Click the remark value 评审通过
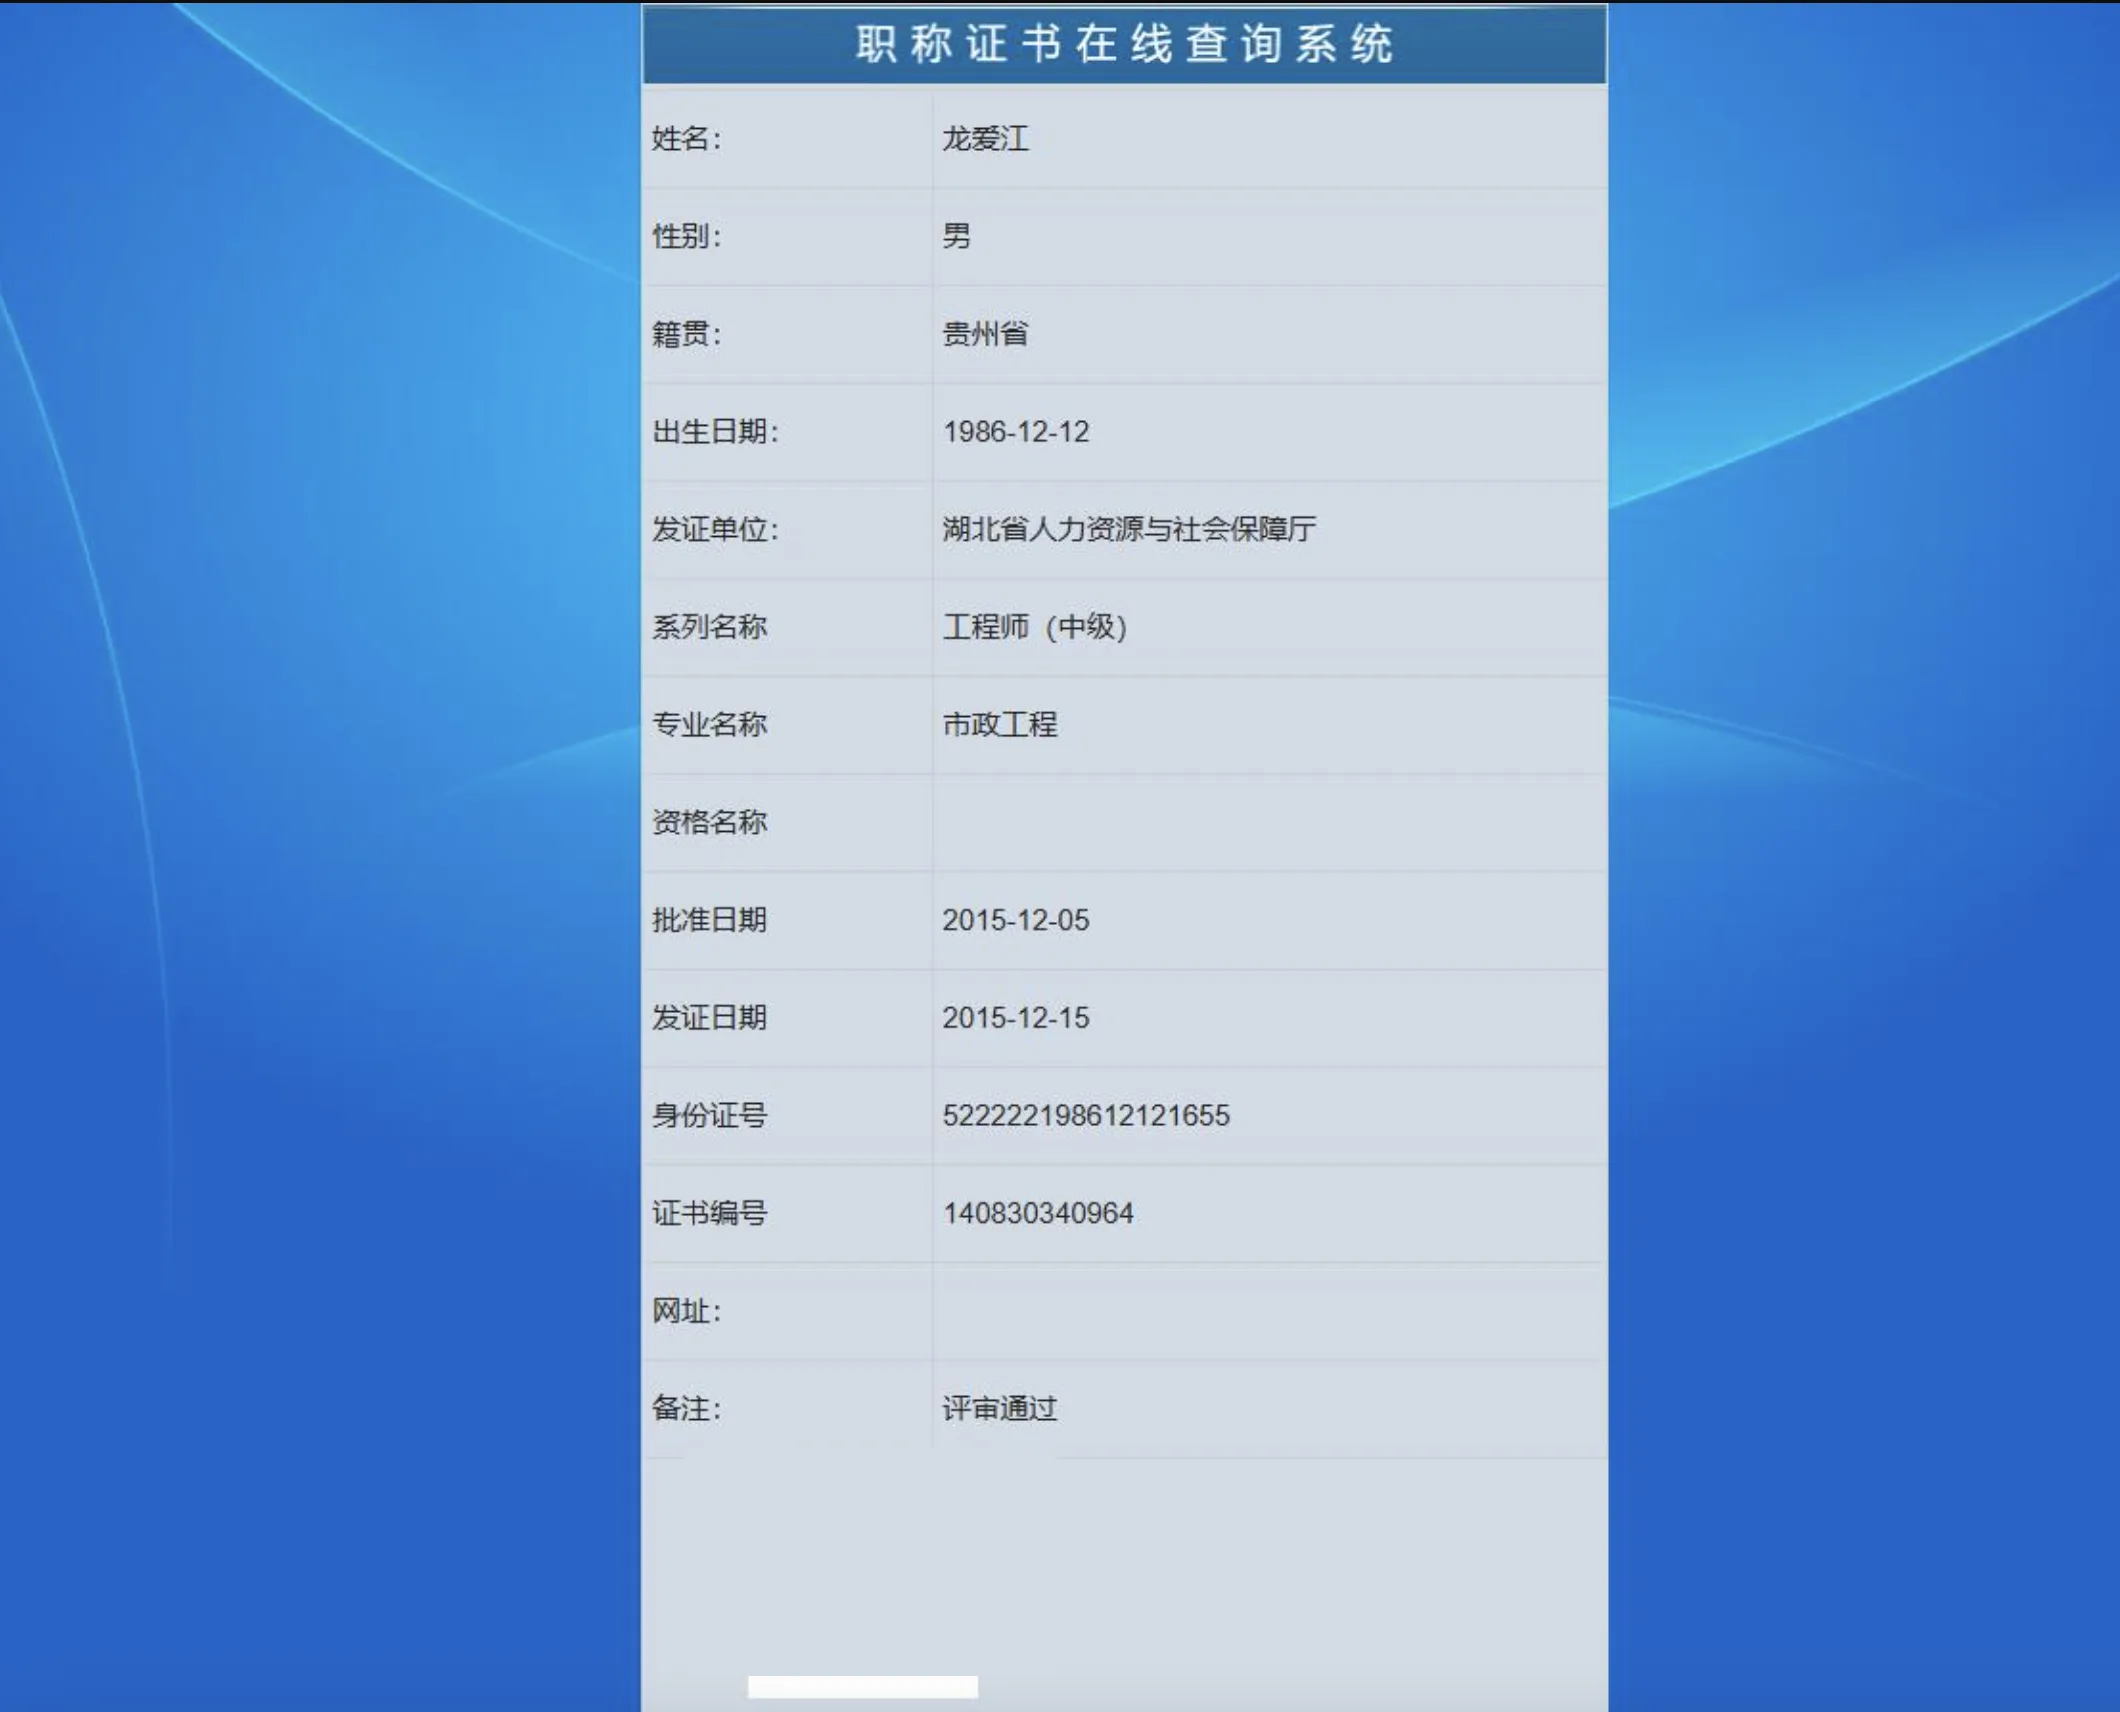 (1000, 1409)
